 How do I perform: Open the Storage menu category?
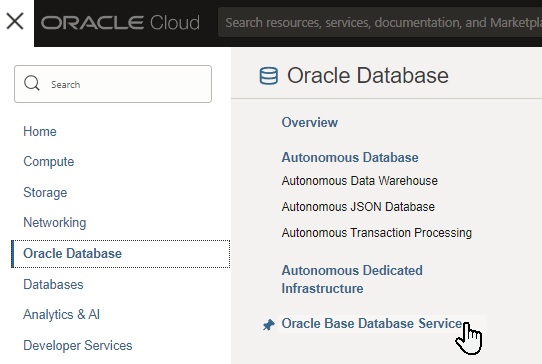click(x=45, y=193)
